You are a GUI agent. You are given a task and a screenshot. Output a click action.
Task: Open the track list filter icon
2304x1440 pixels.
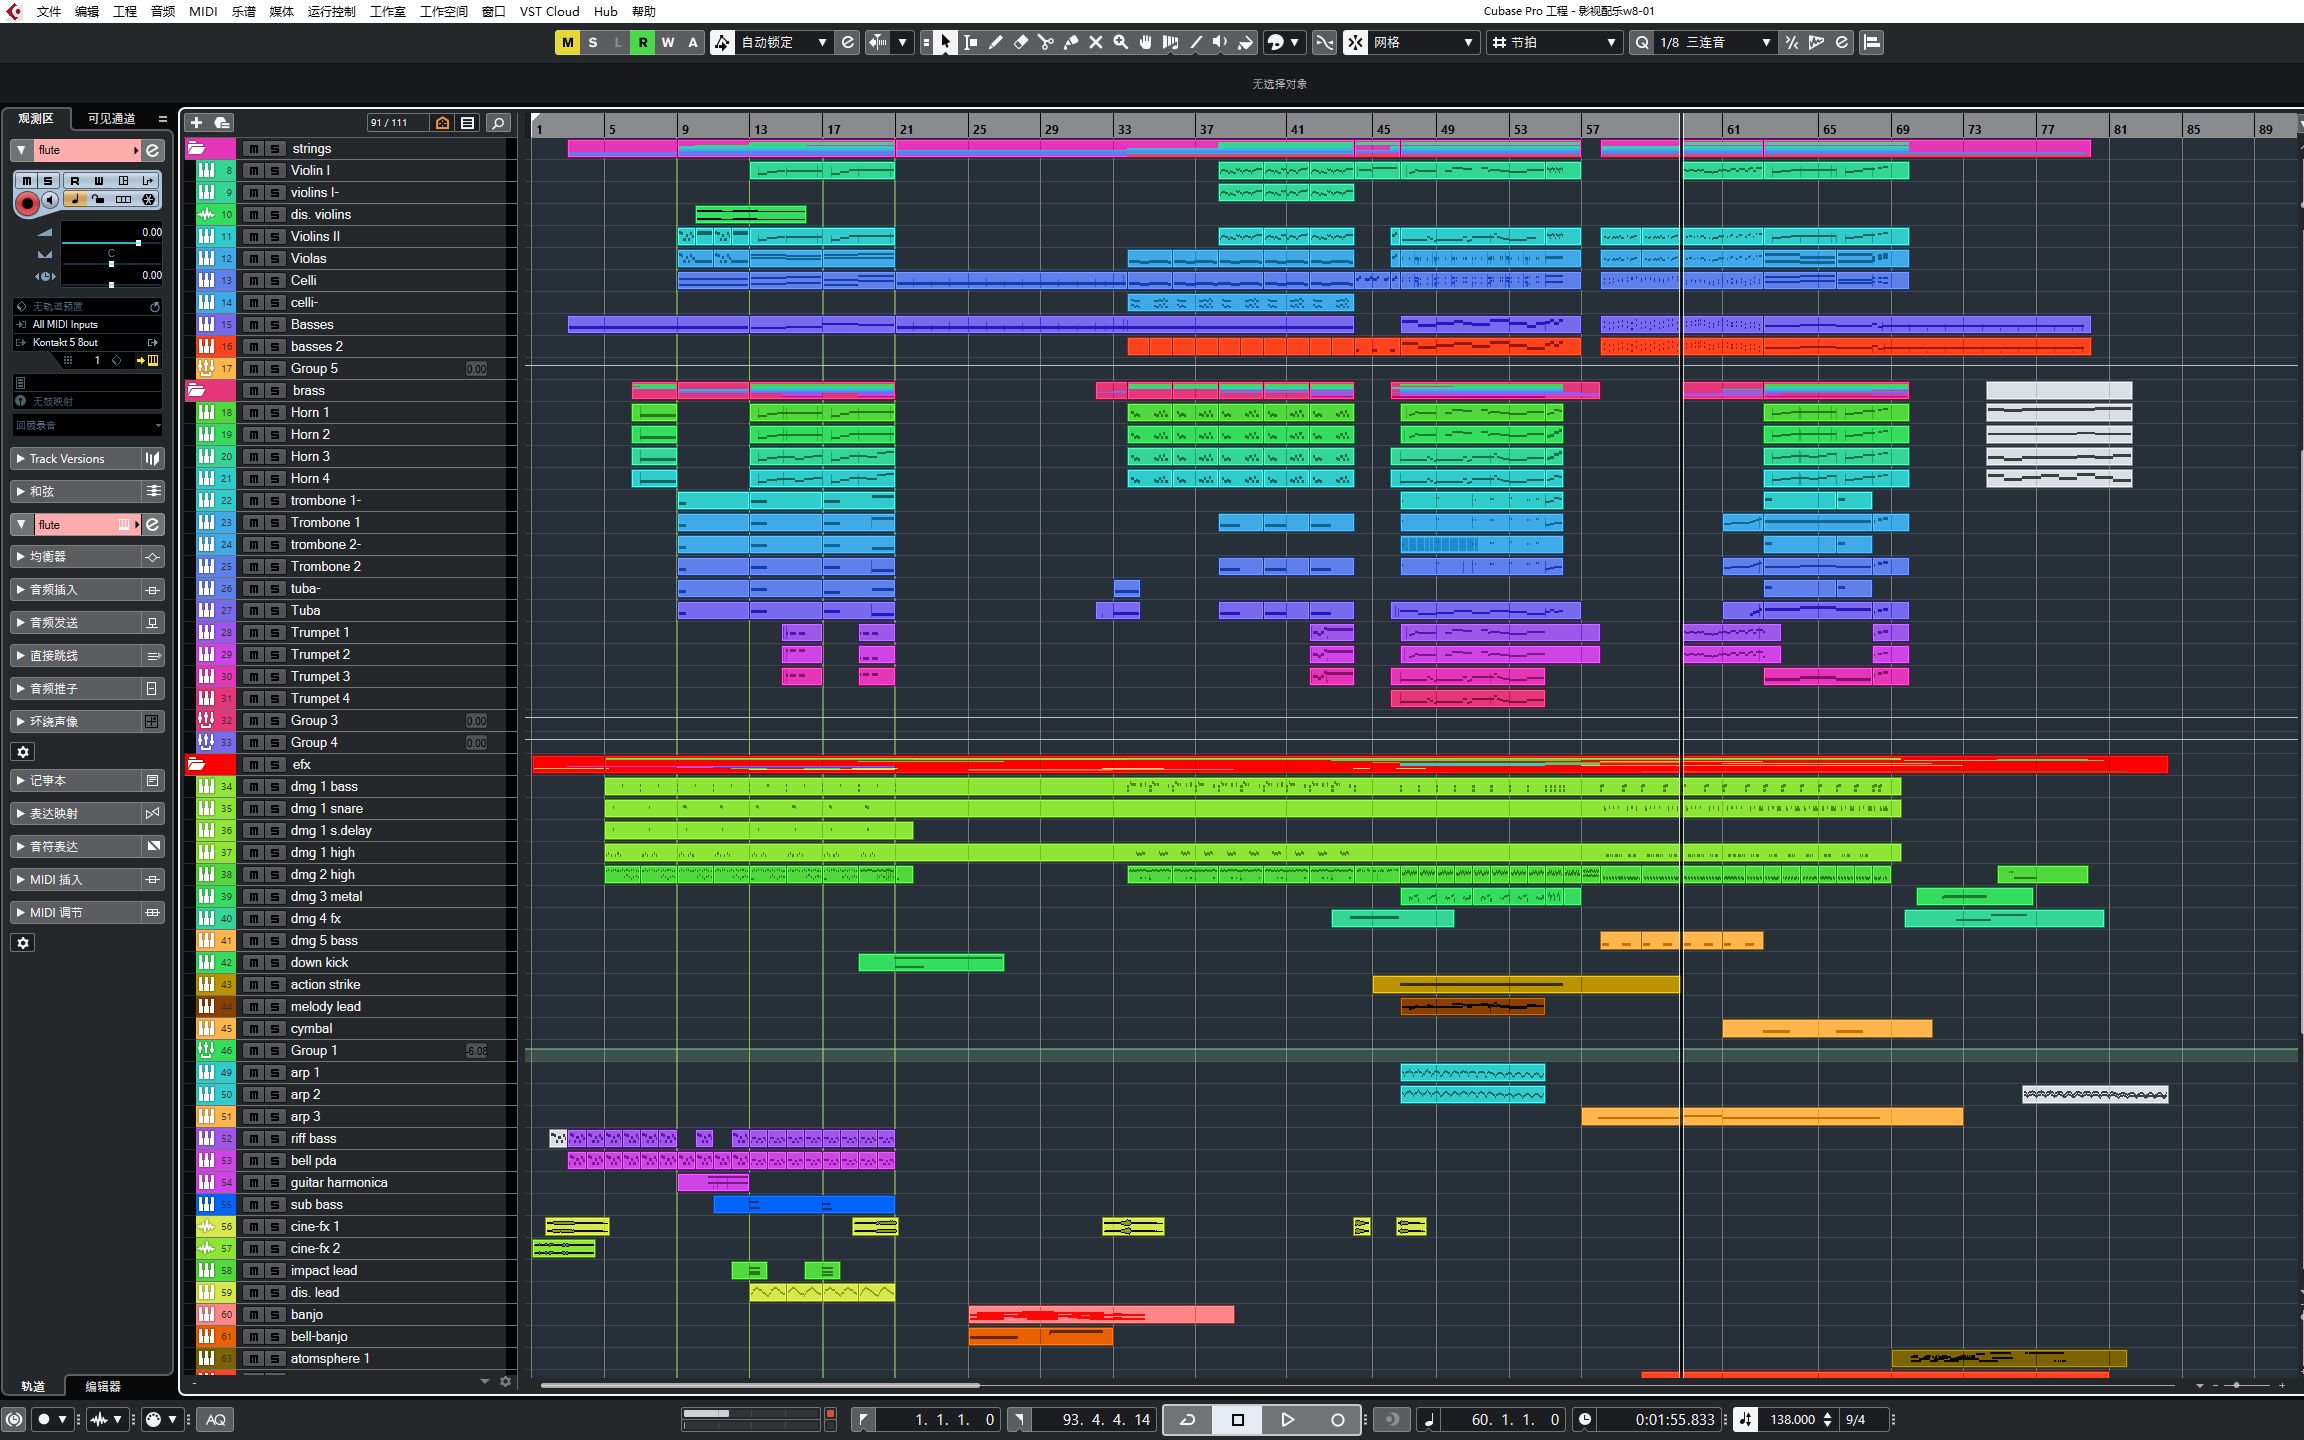point(467,123)
